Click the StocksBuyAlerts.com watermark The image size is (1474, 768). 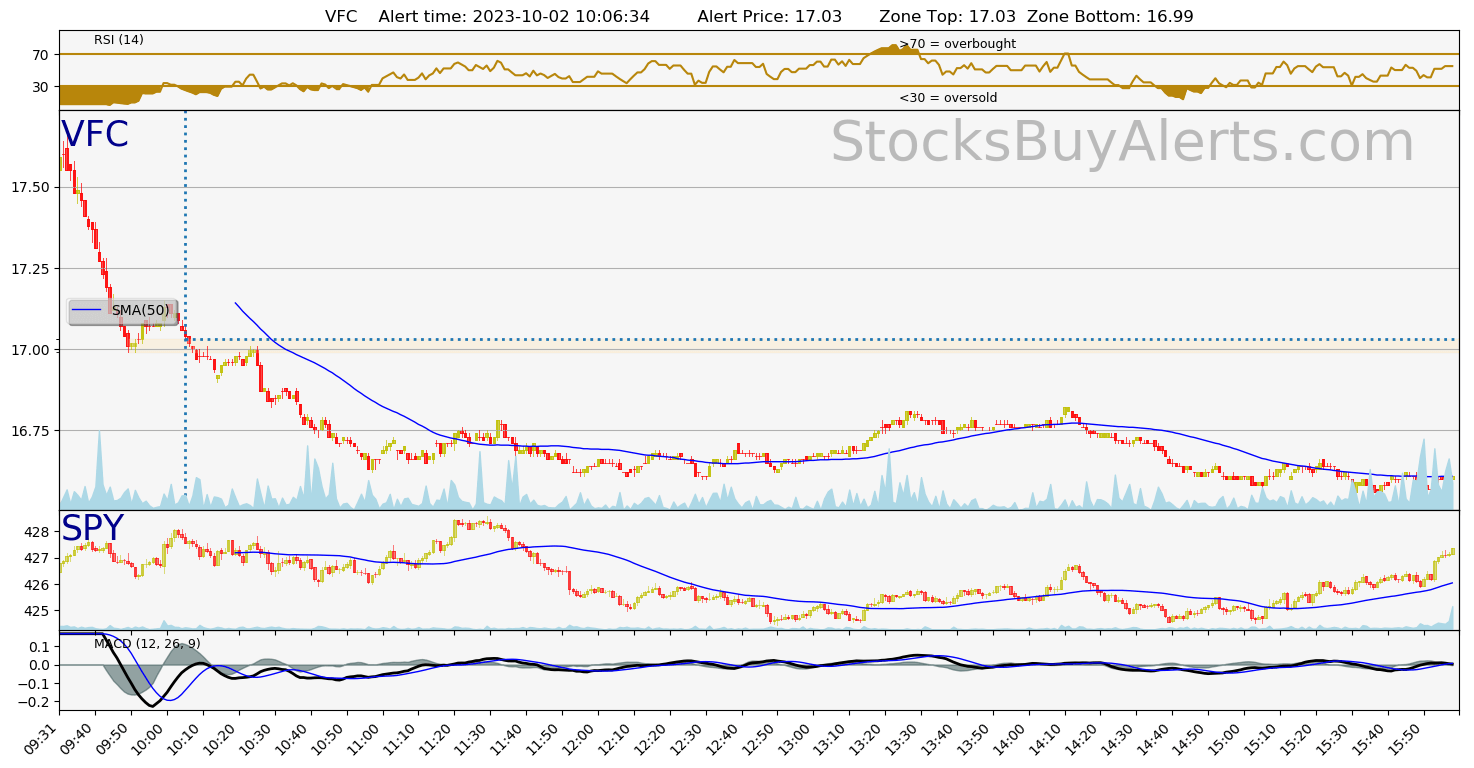pos(1122,143)
